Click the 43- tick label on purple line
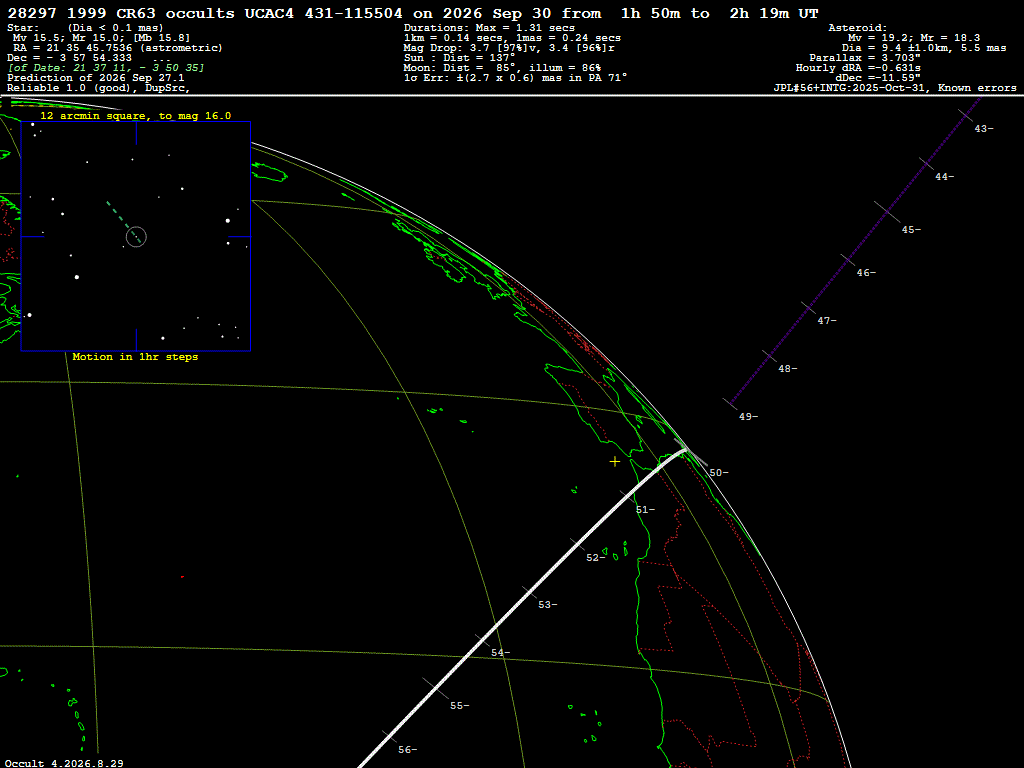This screenshot has height=768, width=1024. (984, 129)
